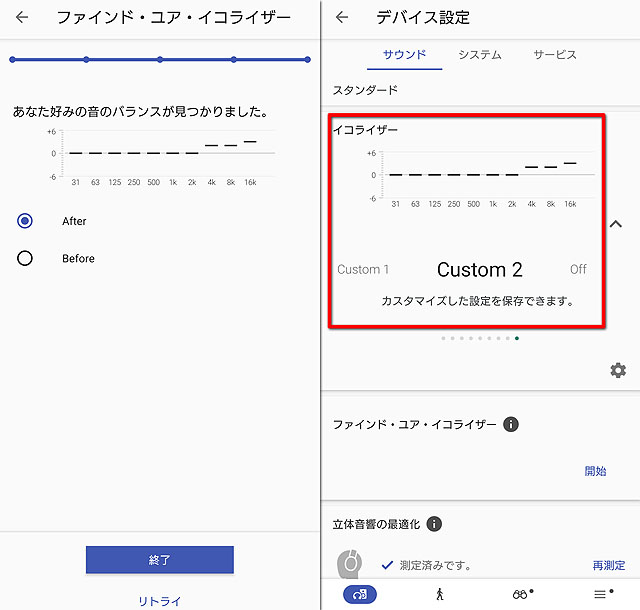Tap back arrow beside デバイス設定 title
640x610 pixels.
342,18
